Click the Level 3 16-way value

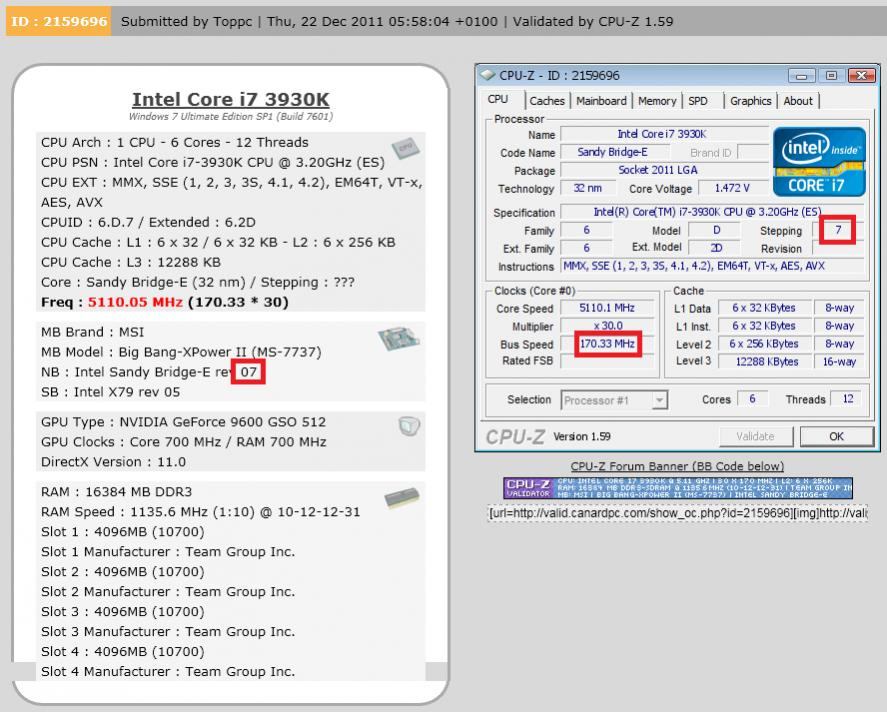pyautogui.click(x=839, y=361)
